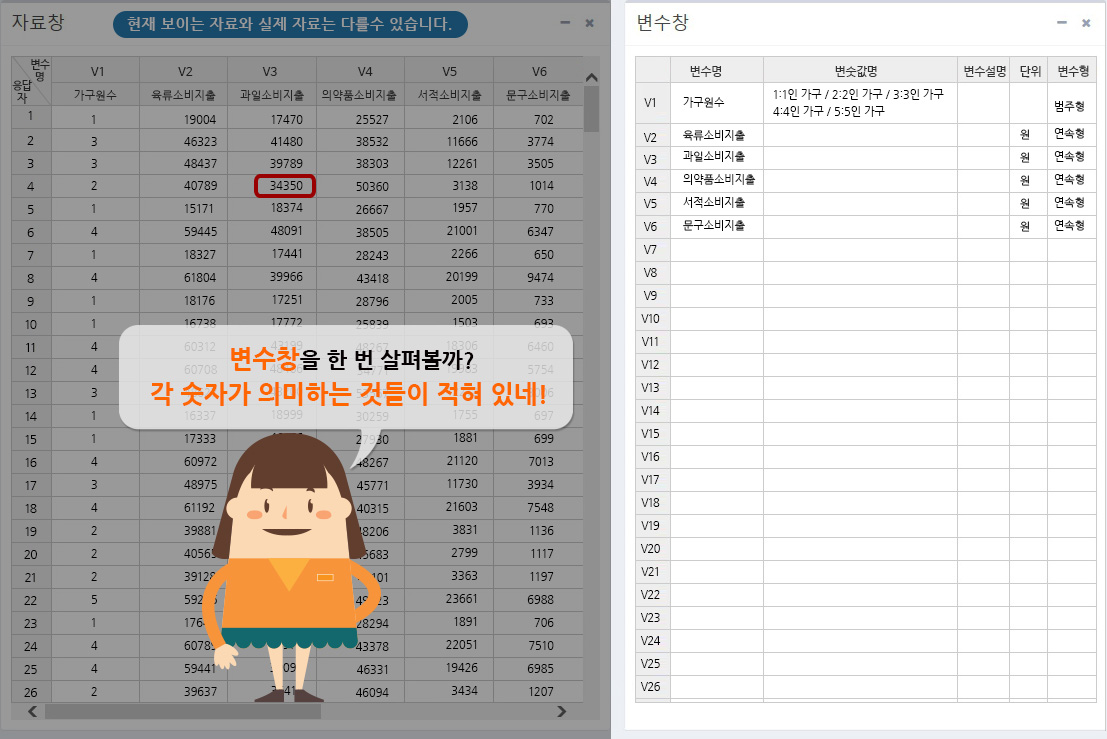
Task: Click the empty variable name field for V7
Action: 717,250
